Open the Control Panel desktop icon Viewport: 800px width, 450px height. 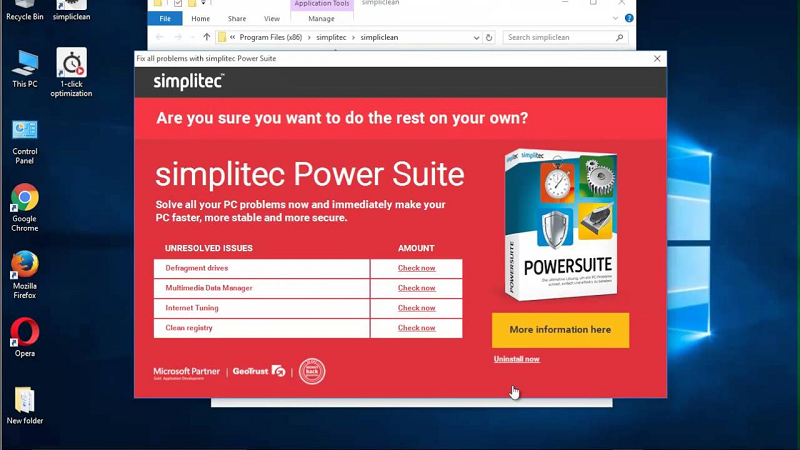pos(24,142)
